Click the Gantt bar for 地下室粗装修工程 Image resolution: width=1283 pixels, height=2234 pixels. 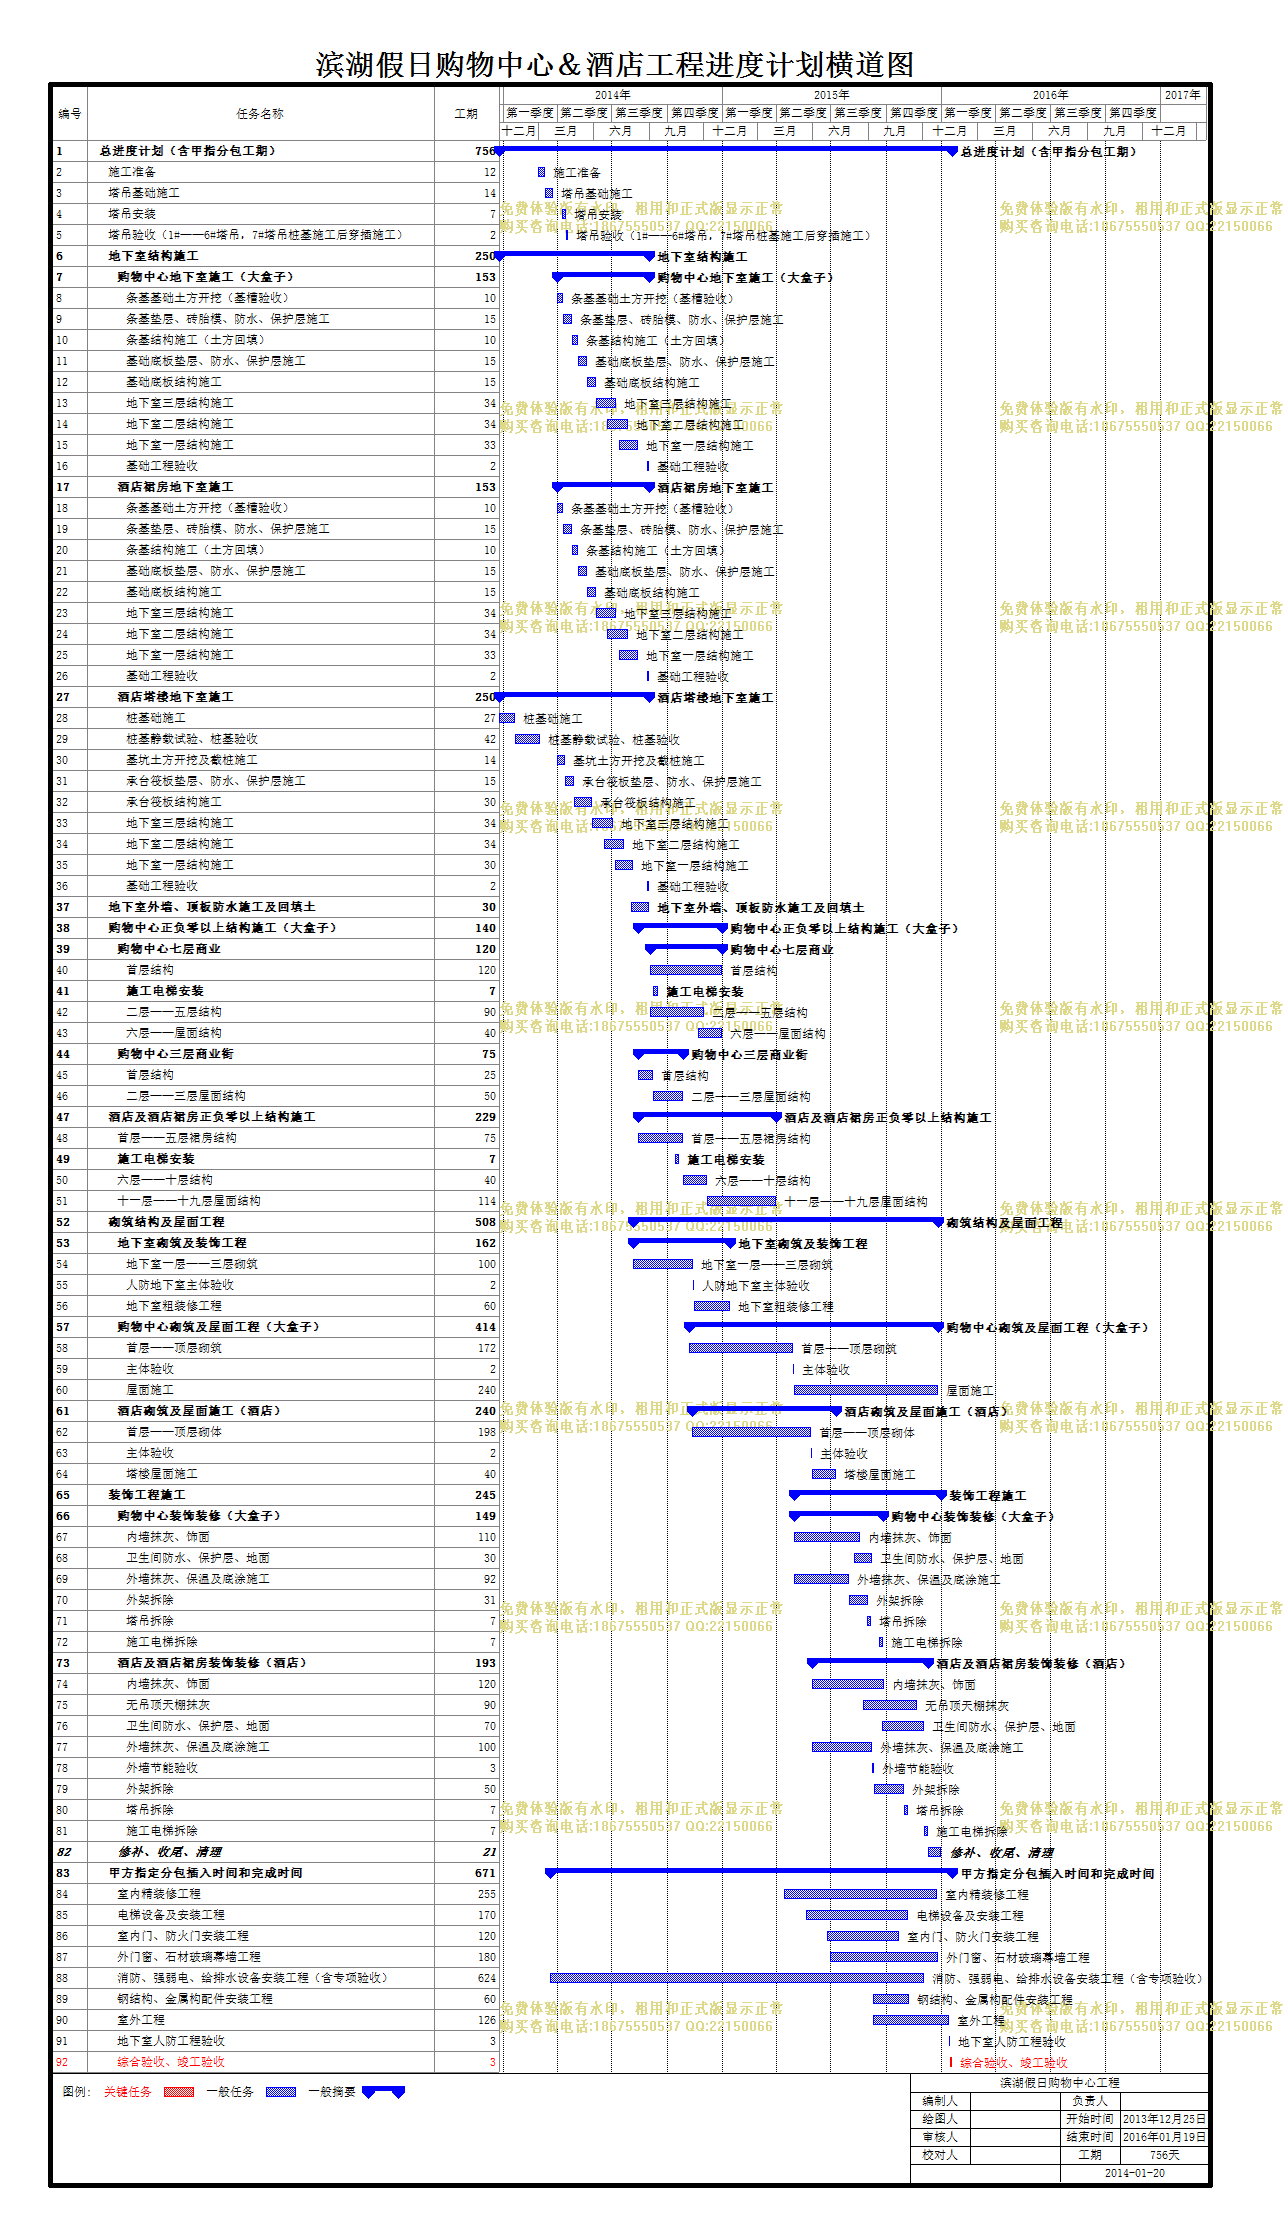coord(712,1306)
